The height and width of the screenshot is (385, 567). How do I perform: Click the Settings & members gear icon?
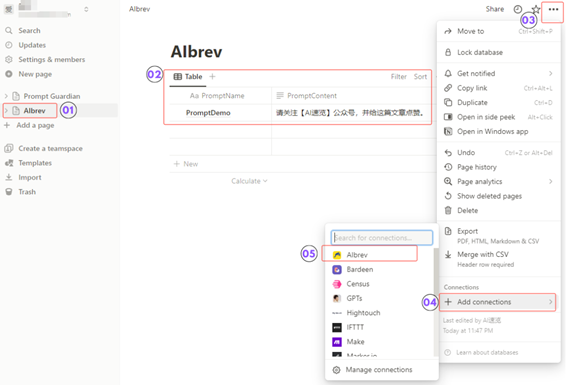[x=9, y=60]
